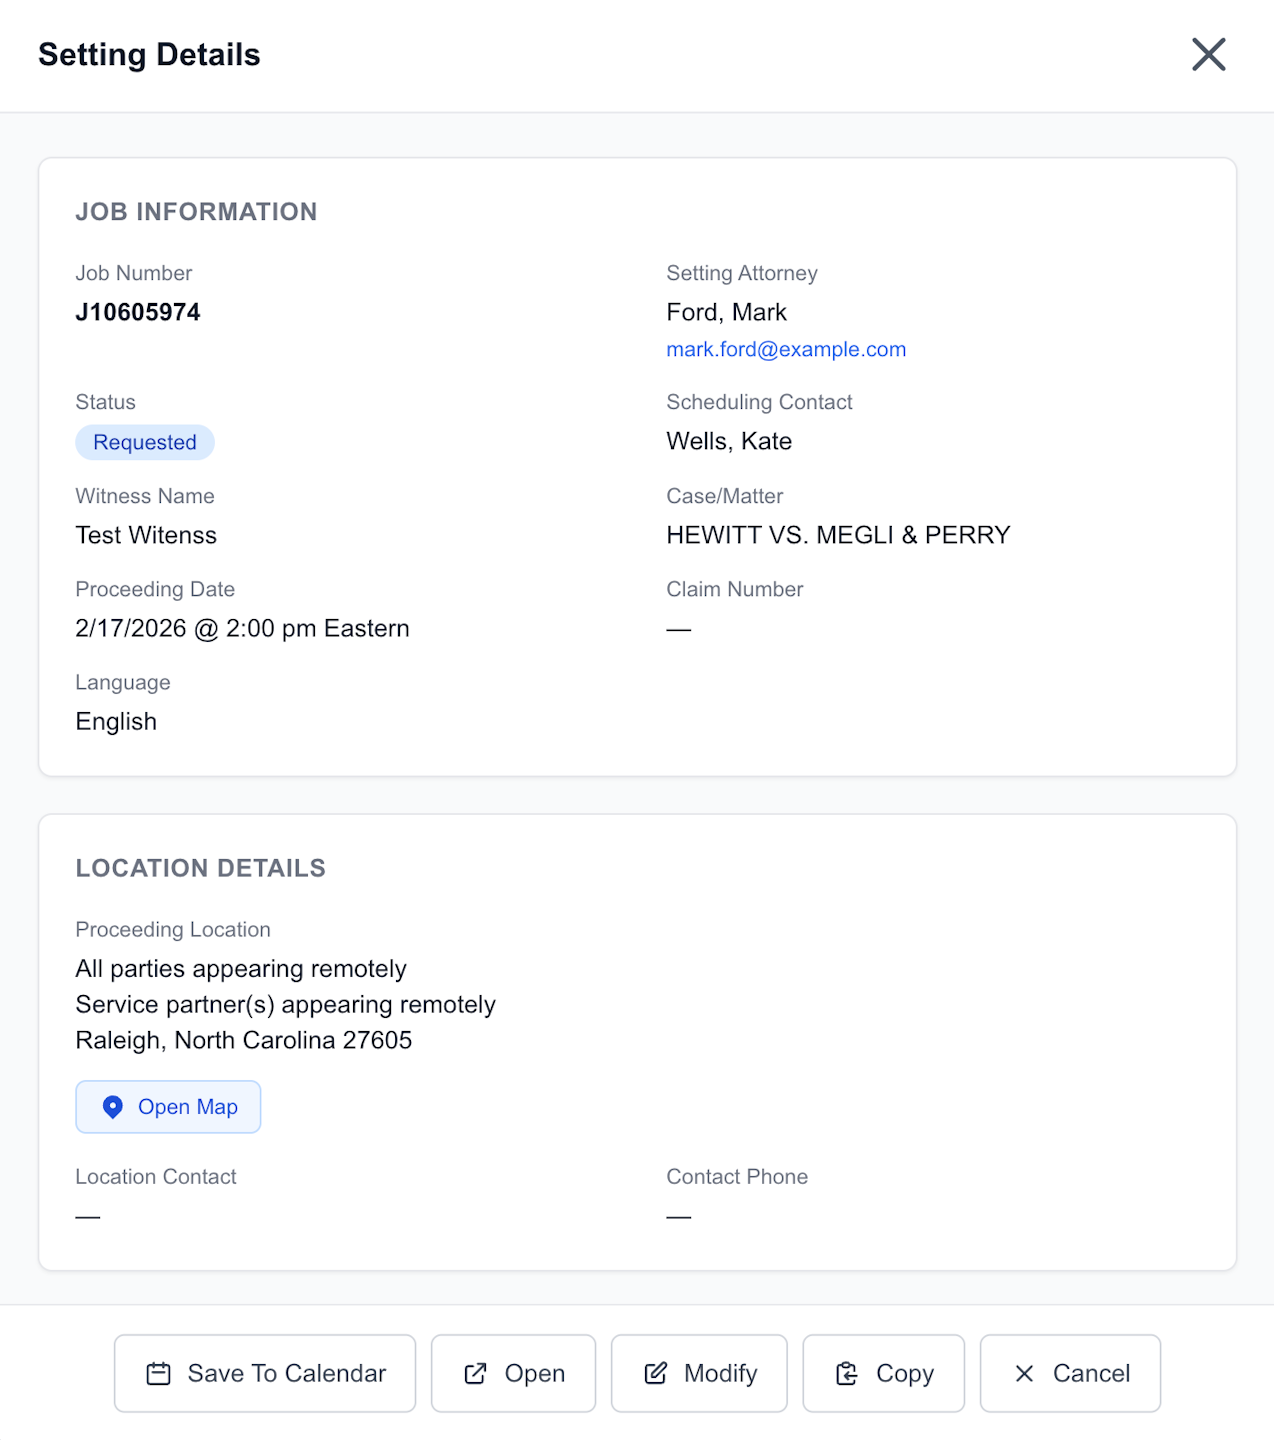Image resolution: width=1274 pixels, height=1440 pixels.
Task: Open mark.ford@example.com email link
Action: coord(786,349)
